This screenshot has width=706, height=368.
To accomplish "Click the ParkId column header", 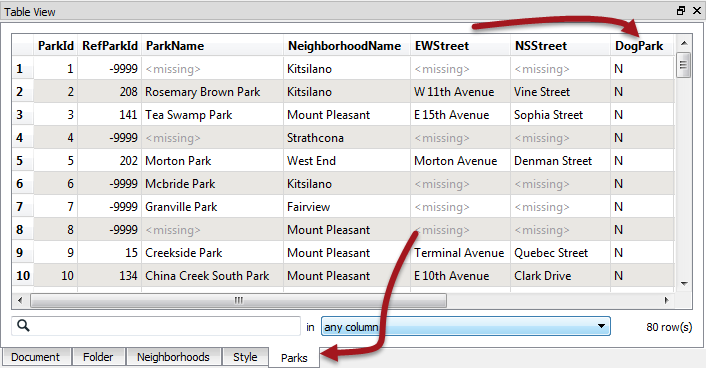I will (55, 45).
